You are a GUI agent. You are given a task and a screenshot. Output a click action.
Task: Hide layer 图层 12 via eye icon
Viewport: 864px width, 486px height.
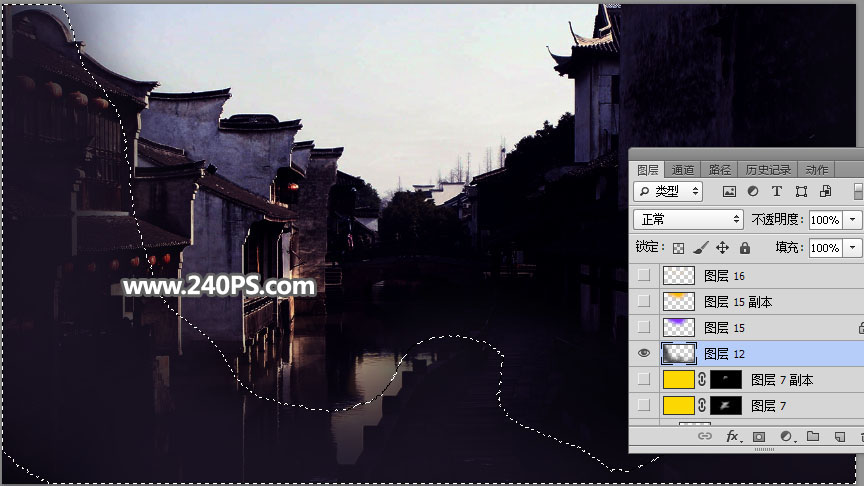pyautogui.click(x=644, y=353)
